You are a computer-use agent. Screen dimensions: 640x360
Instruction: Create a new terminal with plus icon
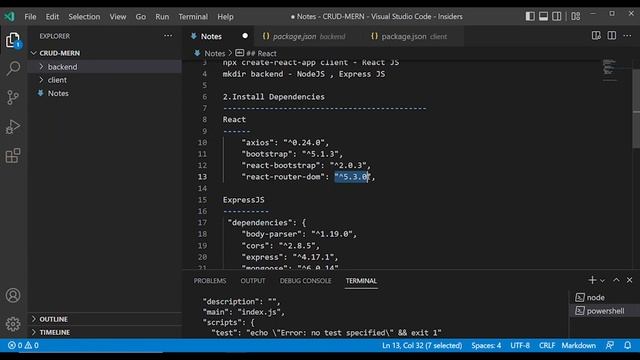(x=592, y=280)
